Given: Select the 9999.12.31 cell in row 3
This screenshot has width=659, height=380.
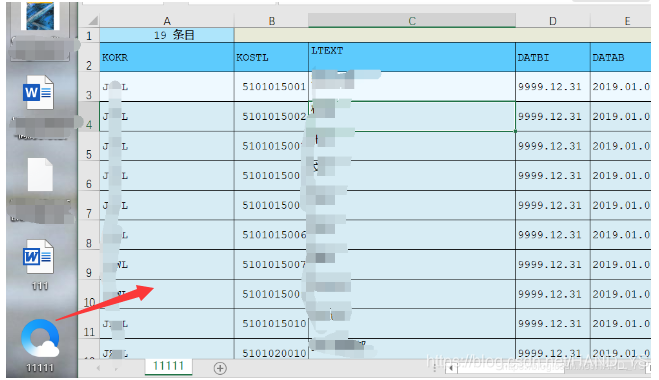Looking at the screenshot, I should (553, 87).
